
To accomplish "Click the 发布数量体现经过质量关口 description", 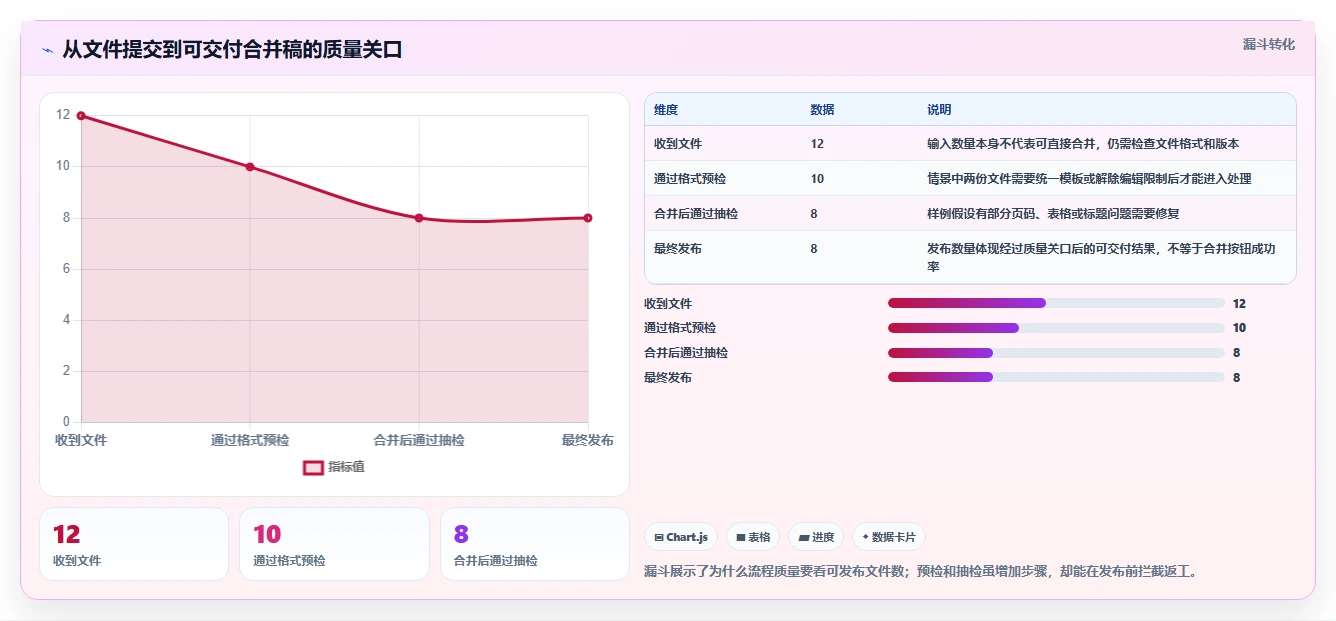I will pyautogui.click(x=1101, y=258).
